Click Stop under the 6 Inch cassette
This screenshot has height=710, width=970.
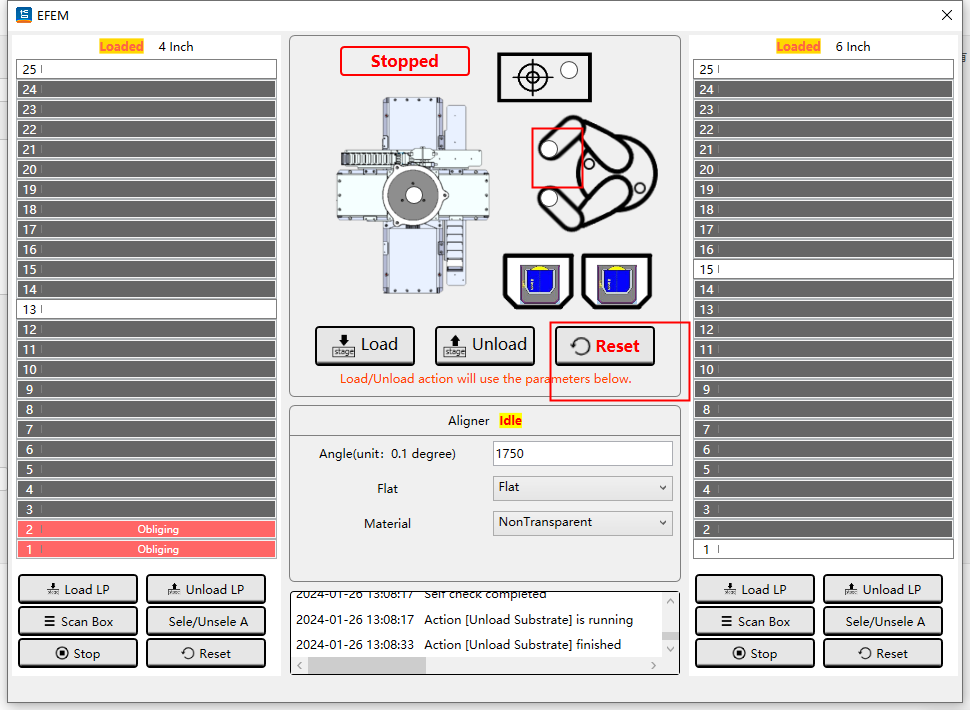755,653
